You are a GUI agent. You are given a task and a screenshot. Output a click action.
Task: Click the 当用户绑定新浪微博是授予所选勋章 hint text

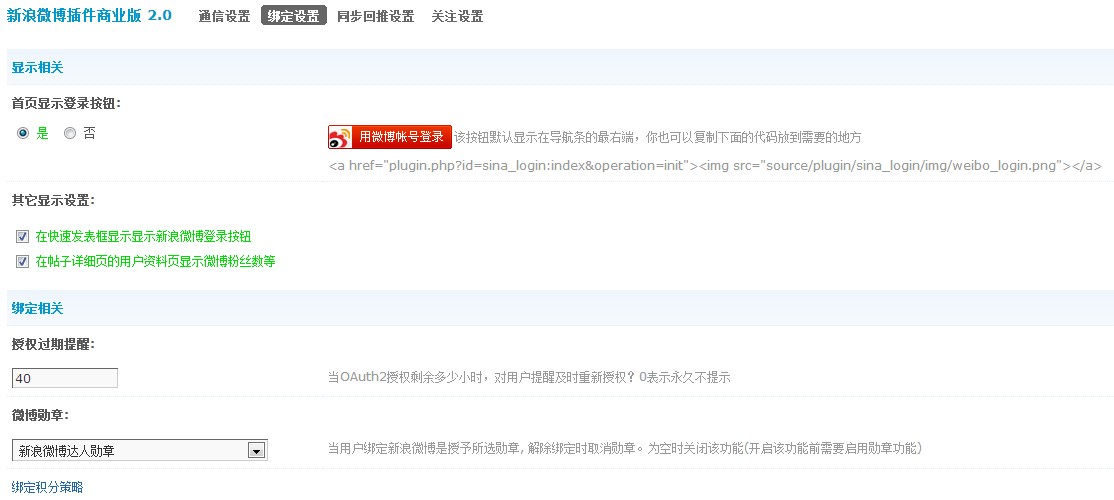[x=625, y=449]
